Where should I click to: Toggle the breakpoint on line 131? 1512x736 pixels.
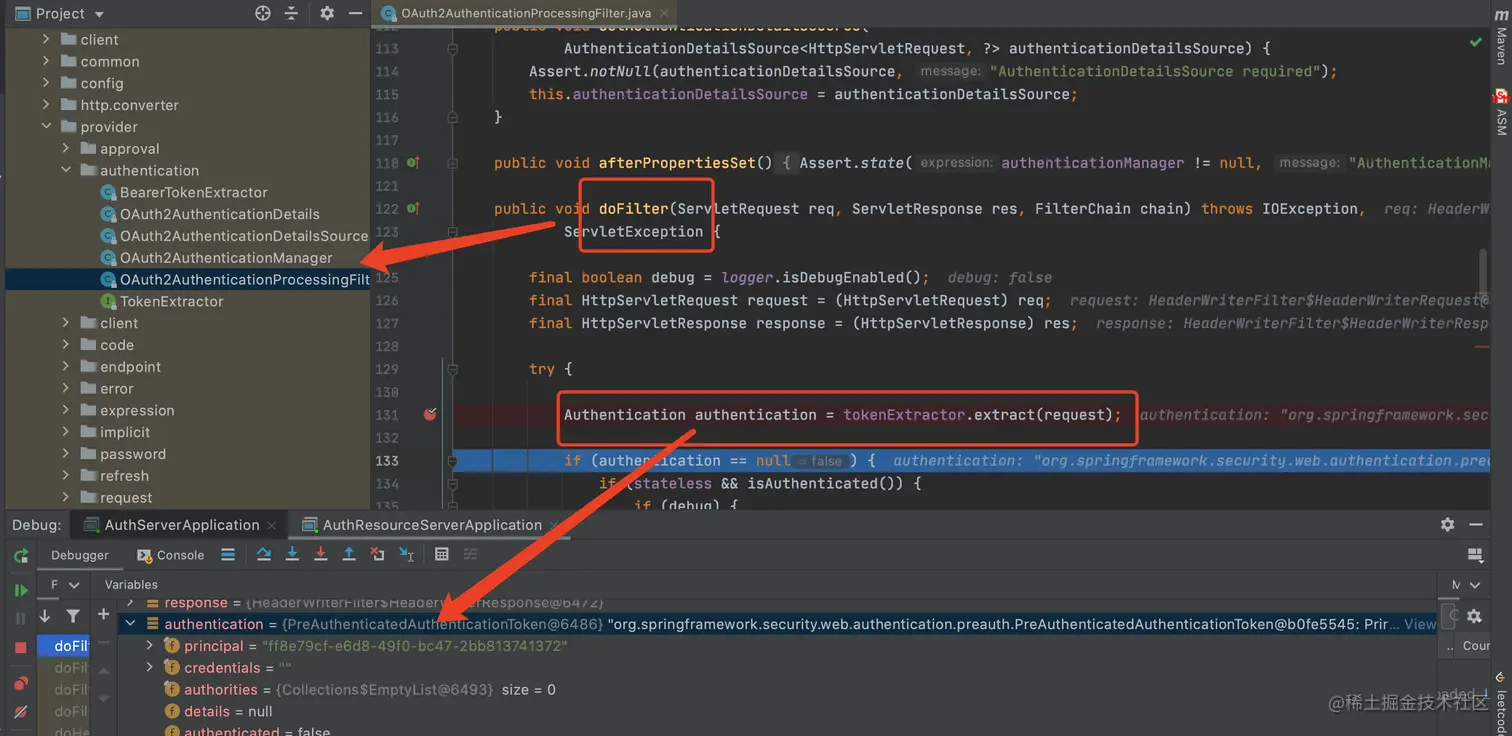430,414
